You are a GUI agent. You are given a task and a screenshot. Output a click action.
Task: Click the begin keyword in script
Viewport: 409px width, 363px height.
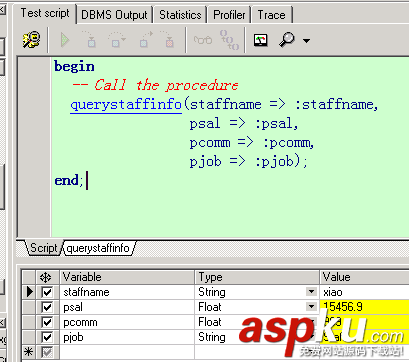pyautogui.click(x=74, y=67)
